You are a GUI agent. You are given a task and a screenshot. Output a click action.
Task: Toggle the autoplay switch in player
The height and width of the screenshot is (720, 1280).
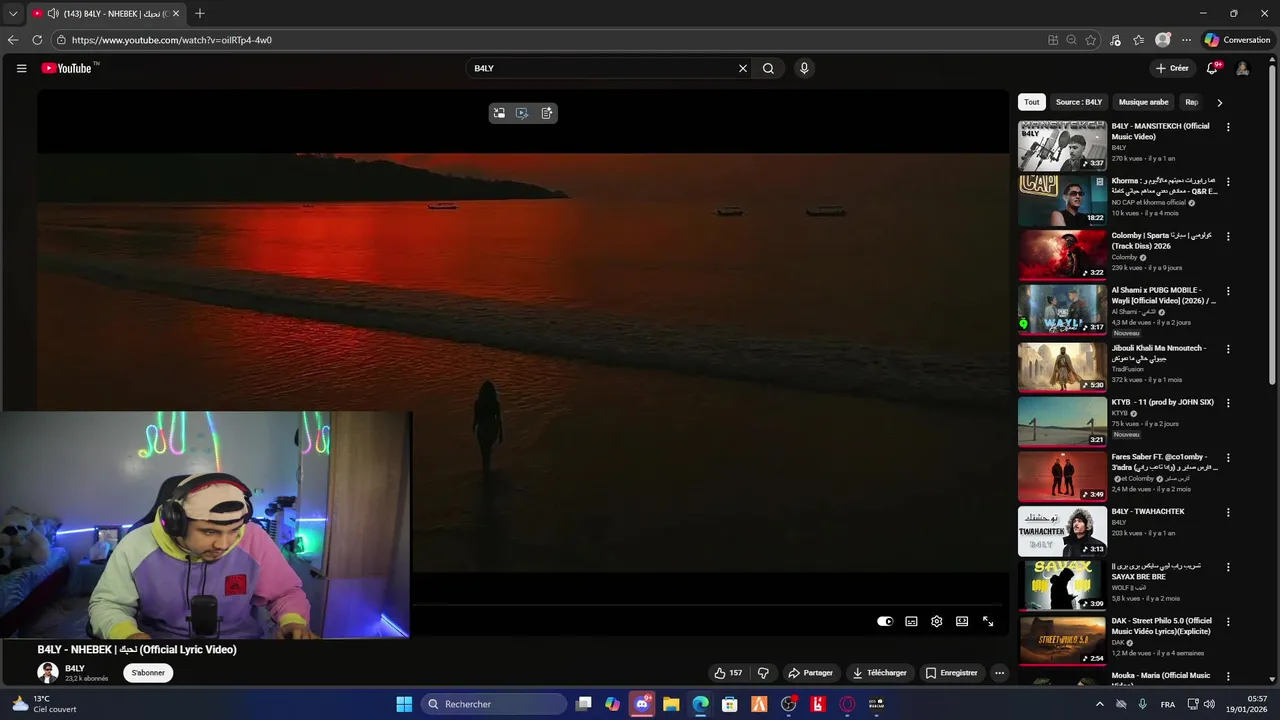click(885, 621)
